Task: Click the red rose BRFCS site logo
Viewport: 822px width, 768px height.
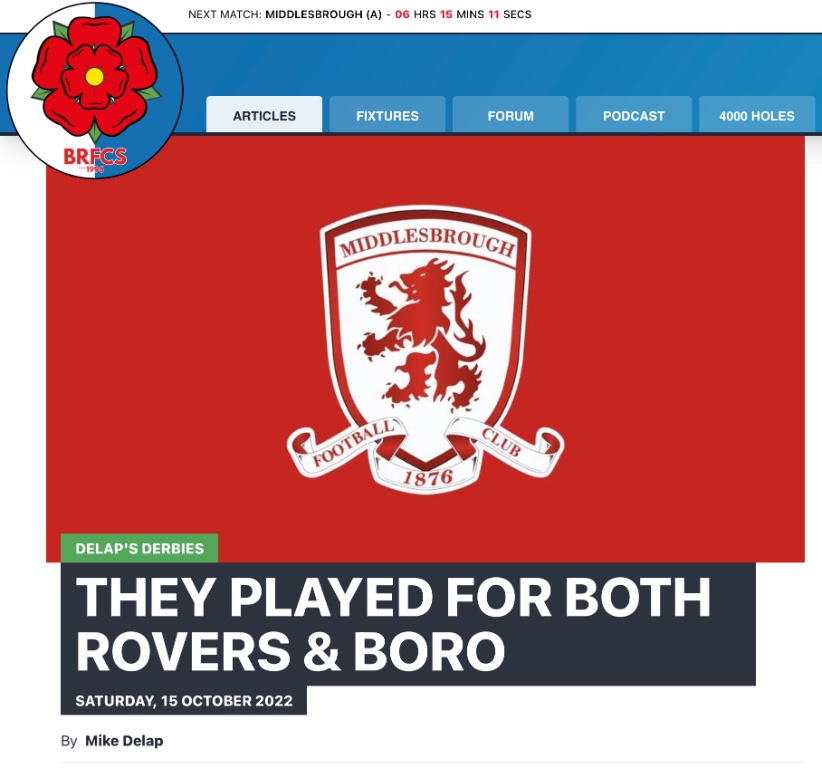Action: (x=95, y=90)
